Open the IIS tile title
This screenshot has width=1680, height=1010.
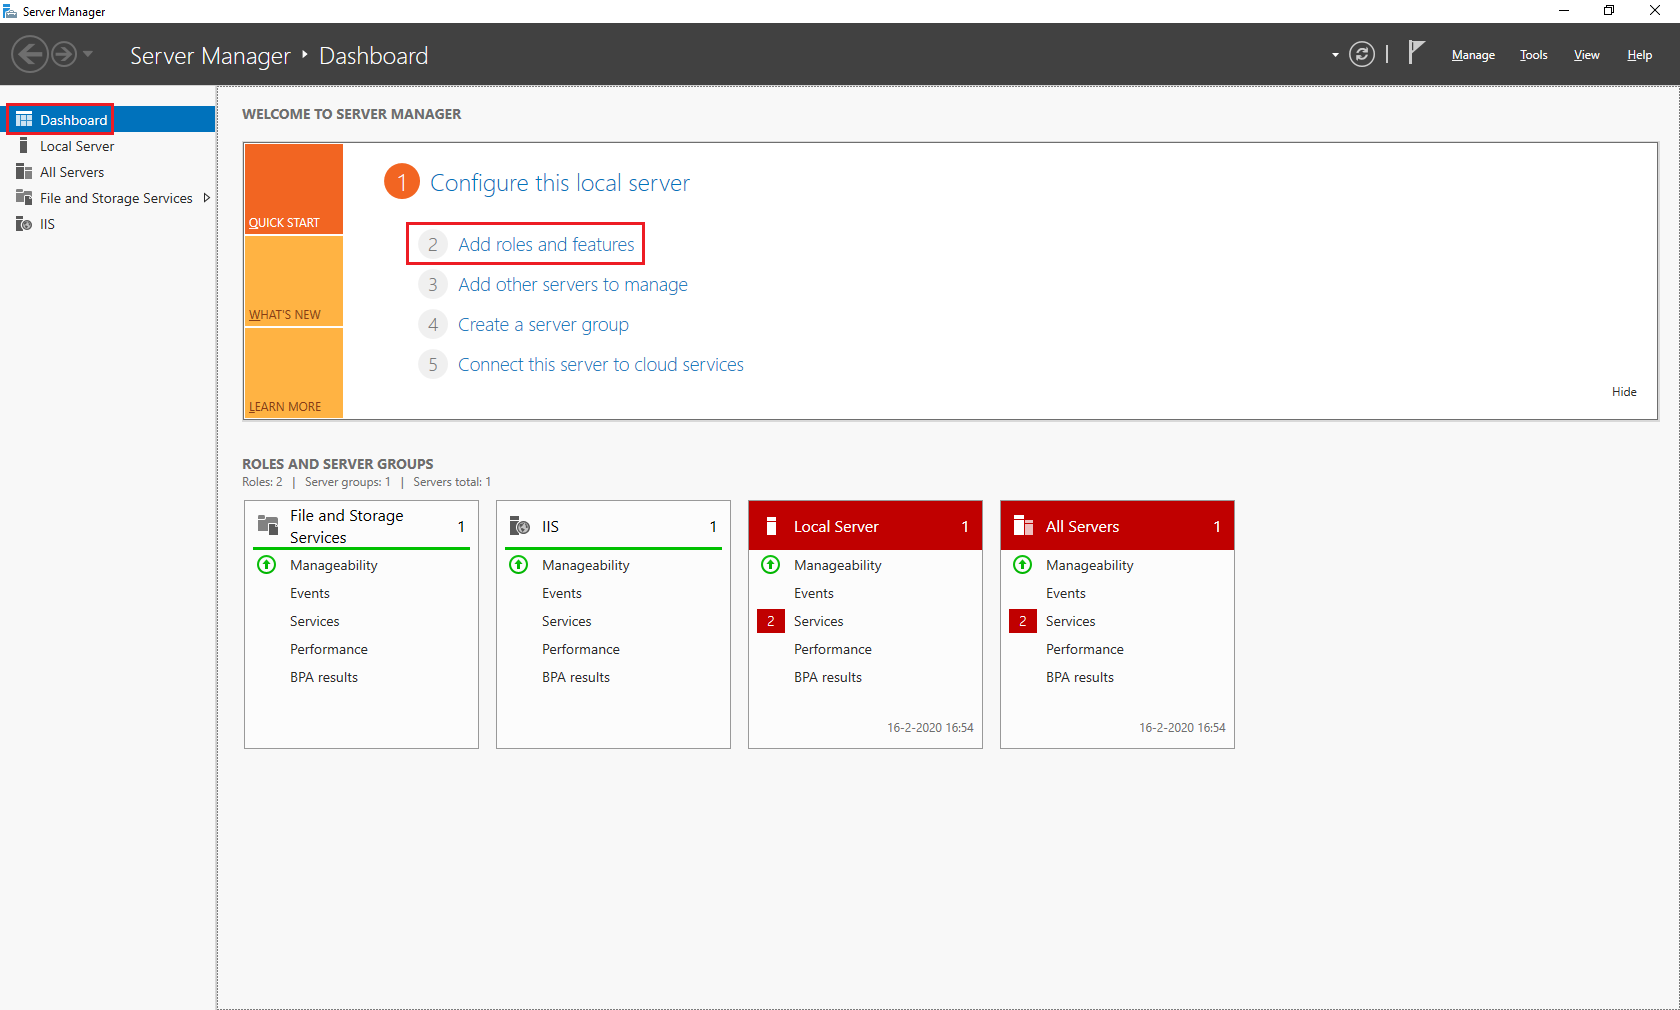[550, 527]
